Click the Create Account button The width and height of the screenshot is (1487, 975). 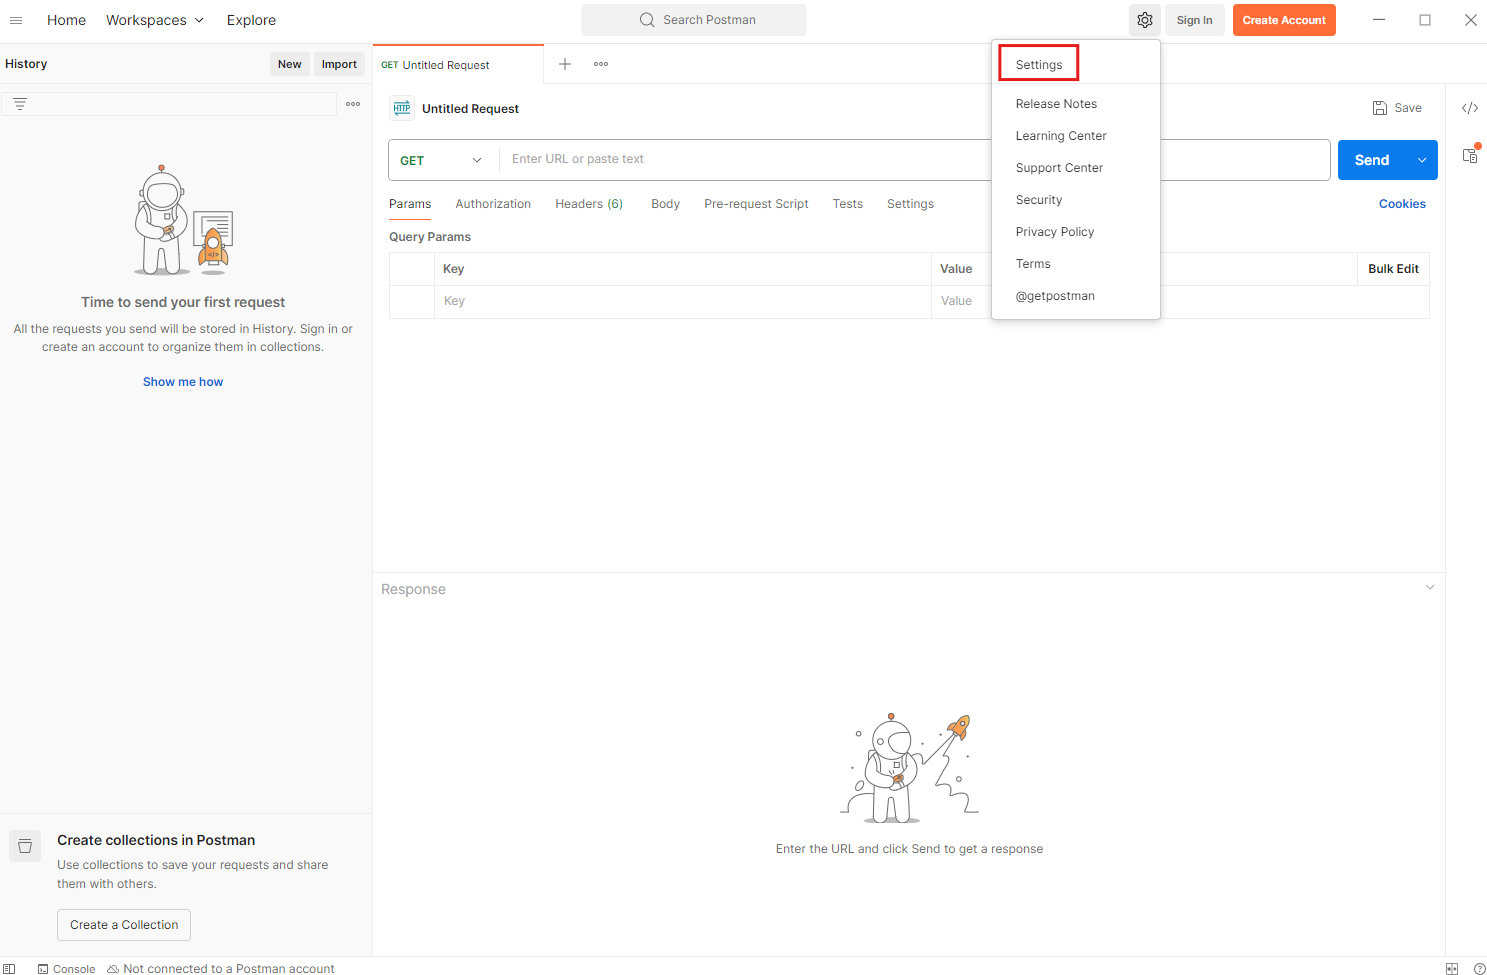[x=1284, y=20]
